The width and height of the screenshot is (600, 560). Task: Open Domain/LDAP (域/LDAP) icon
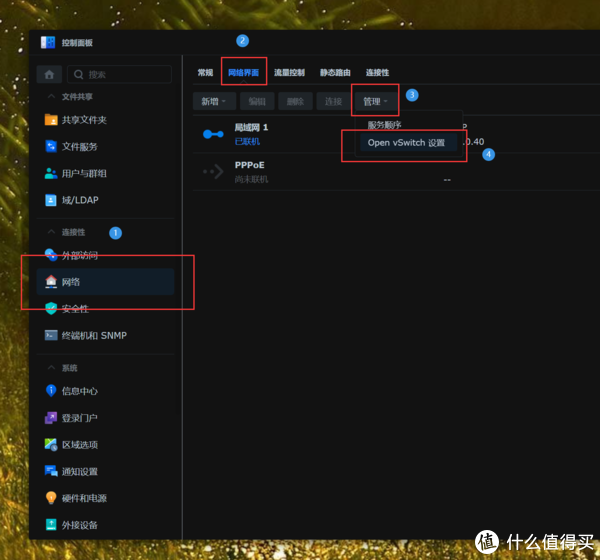click(51, 200)
